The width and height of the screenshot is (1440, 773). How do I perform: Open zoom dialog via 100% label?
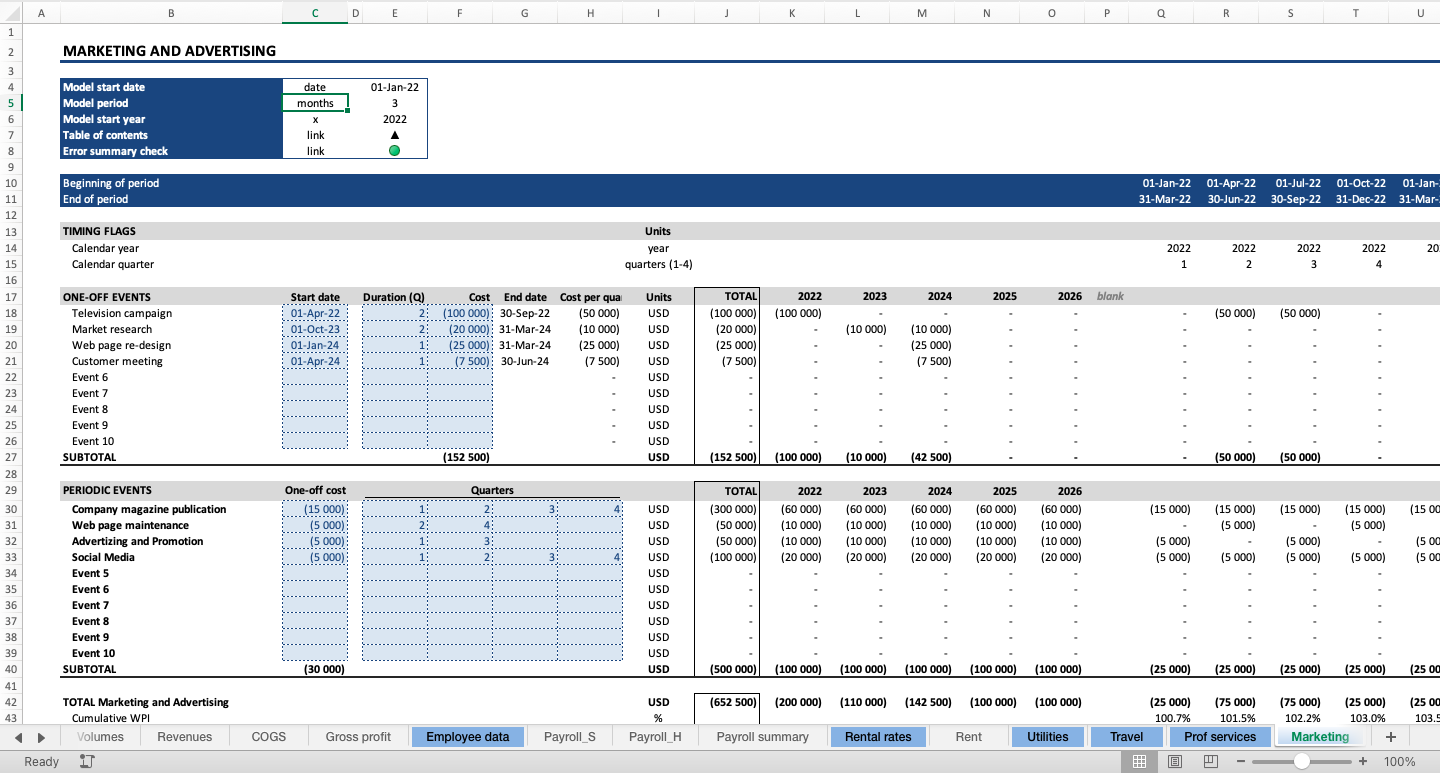click(1399, 762)
